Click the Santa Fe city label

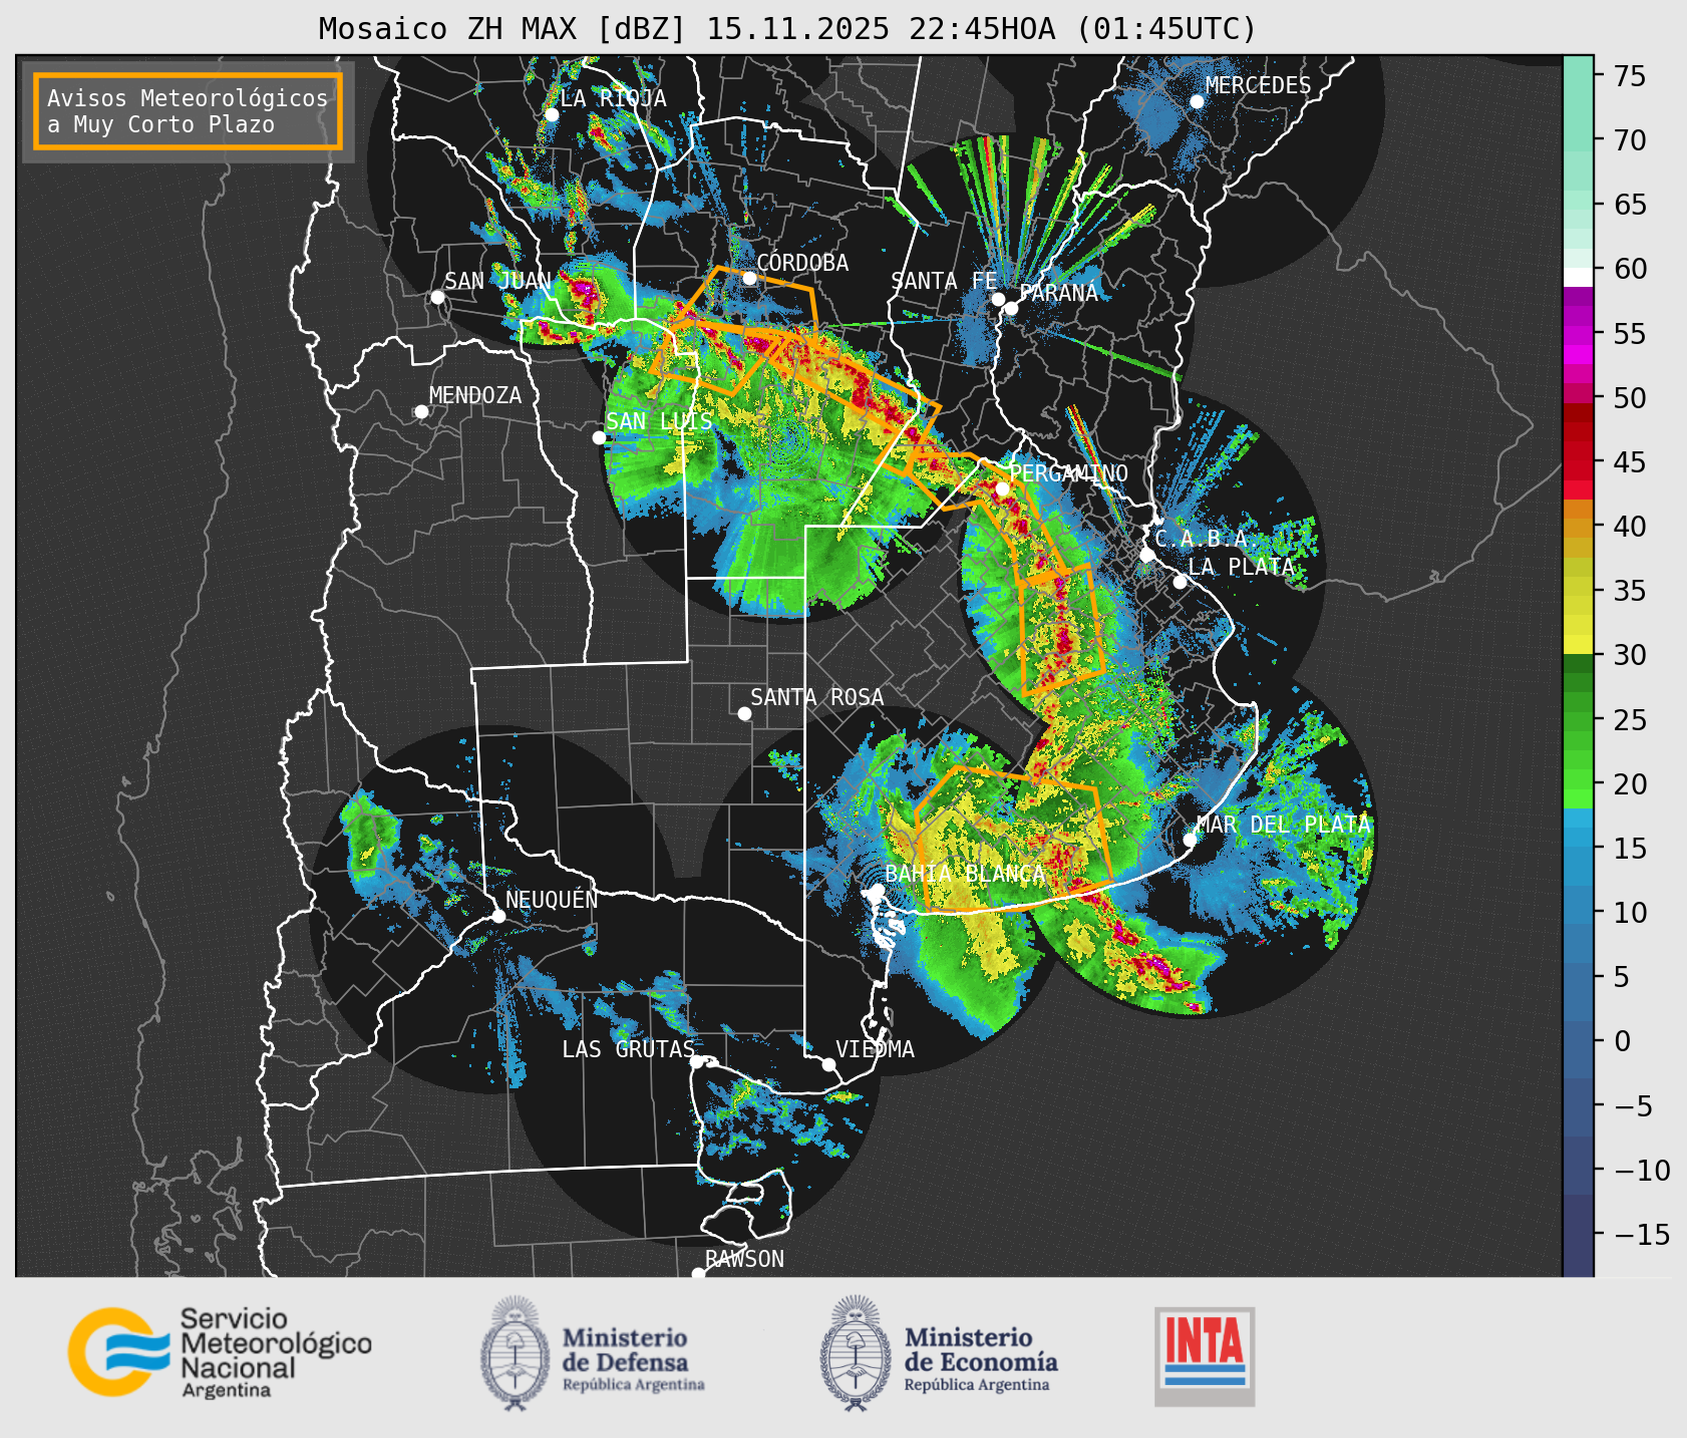click(944, 281)
